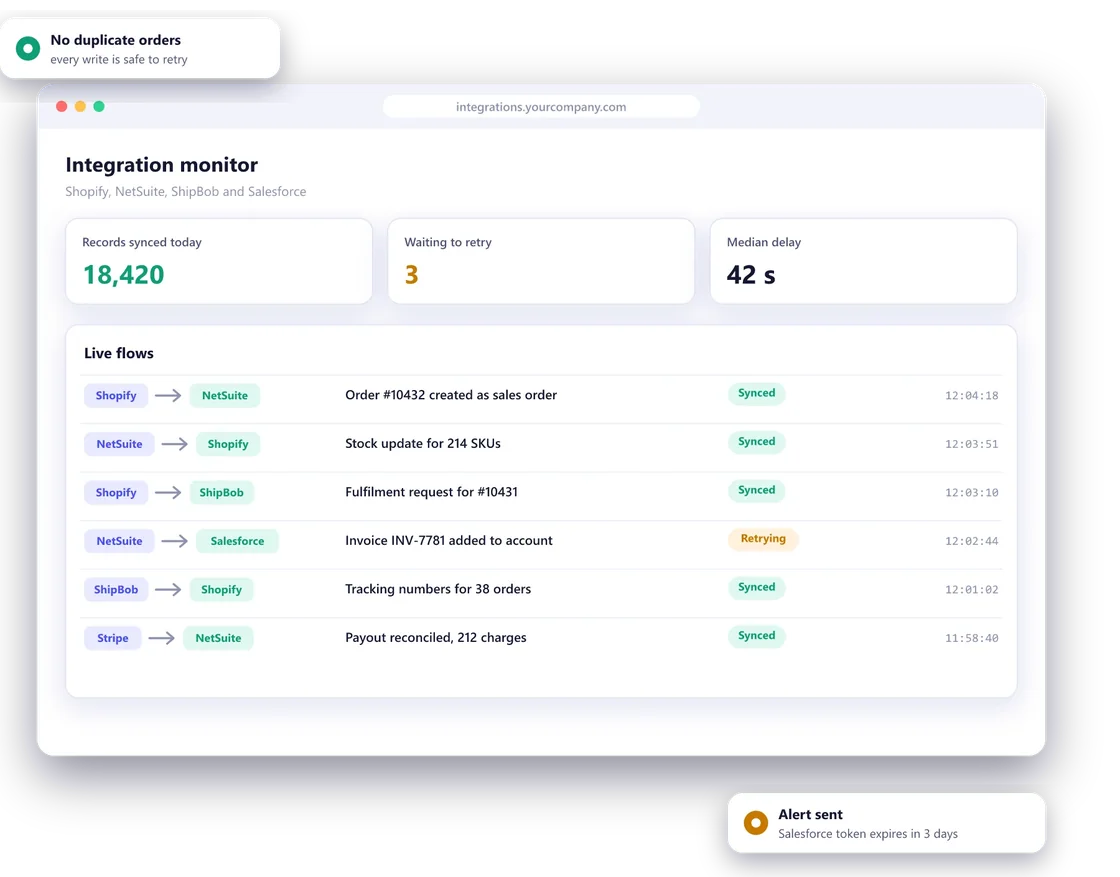Click the orange ring icon beside Alert sent
This screenshot has width=1120, height=877.
click(756, 823)
